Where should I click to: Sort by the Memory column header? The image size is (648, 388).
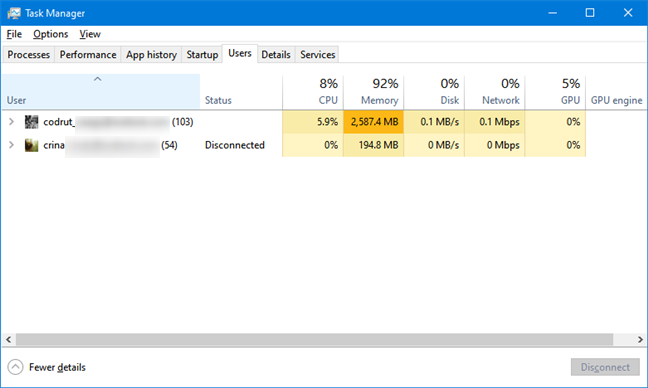coord(374,92)
